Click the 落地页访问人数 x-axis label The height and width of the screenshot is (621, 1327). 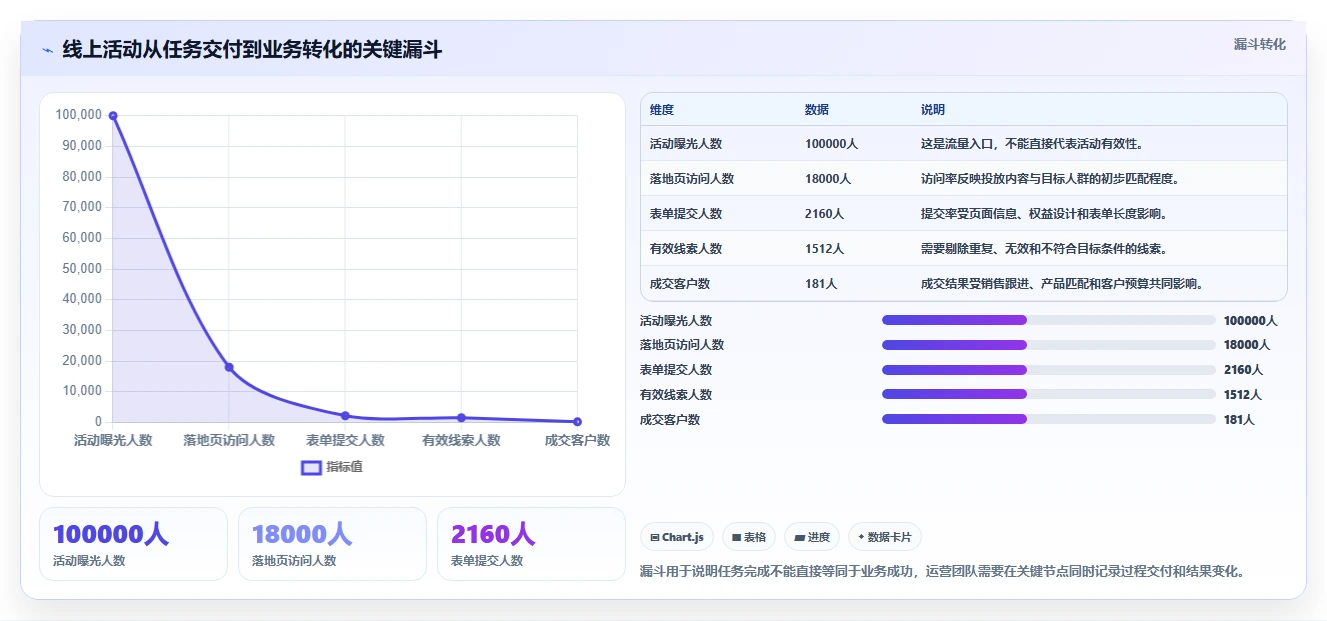pos(229,440)
